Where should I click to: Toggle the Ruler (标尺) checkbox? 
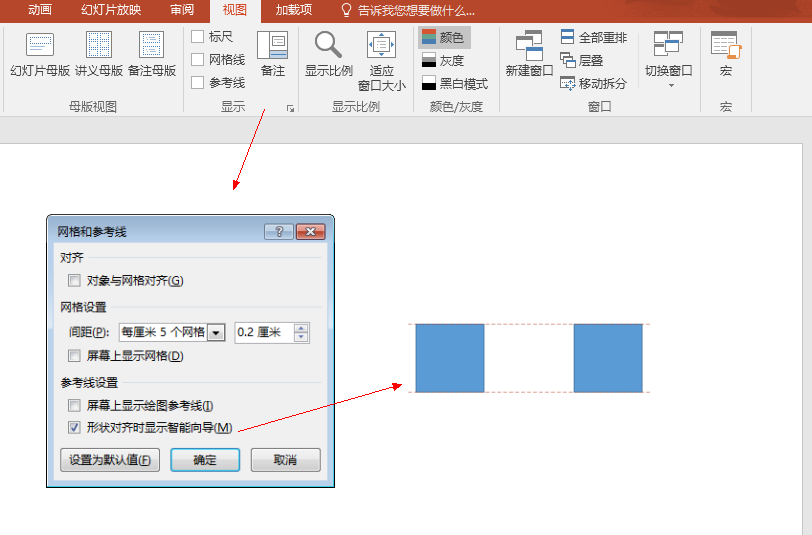pos(197,37)
